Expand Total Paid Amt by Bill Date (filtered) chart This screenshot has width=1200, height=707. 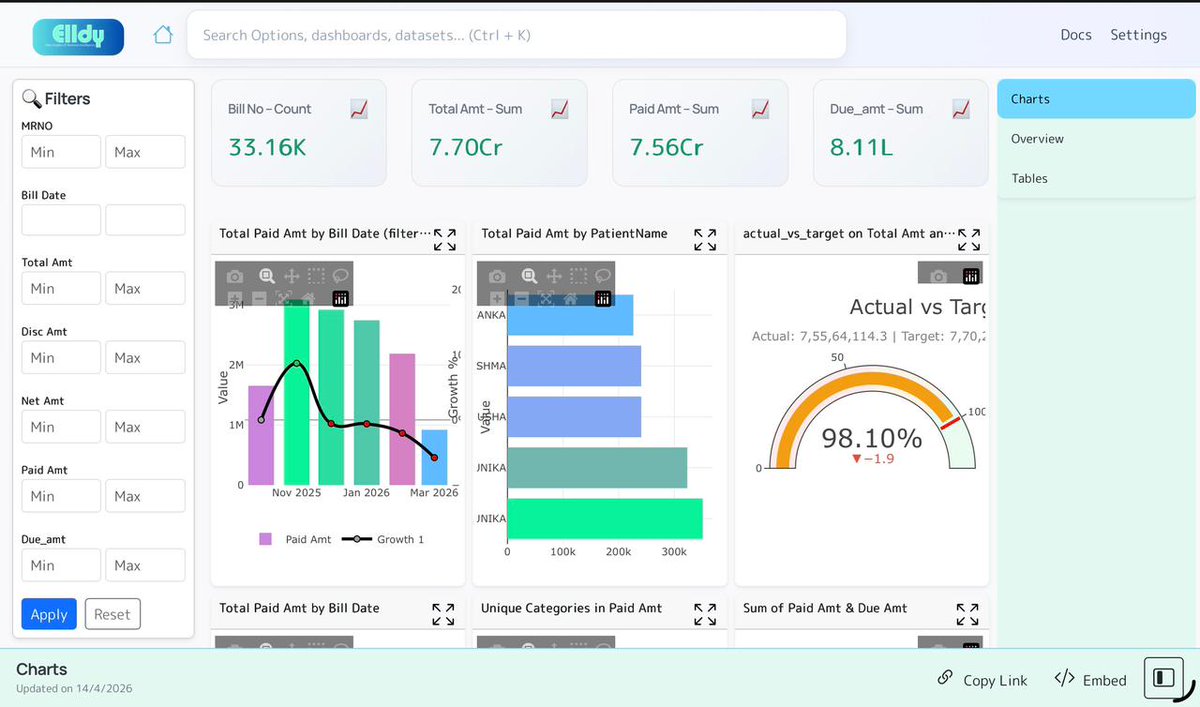coord(445,240)
